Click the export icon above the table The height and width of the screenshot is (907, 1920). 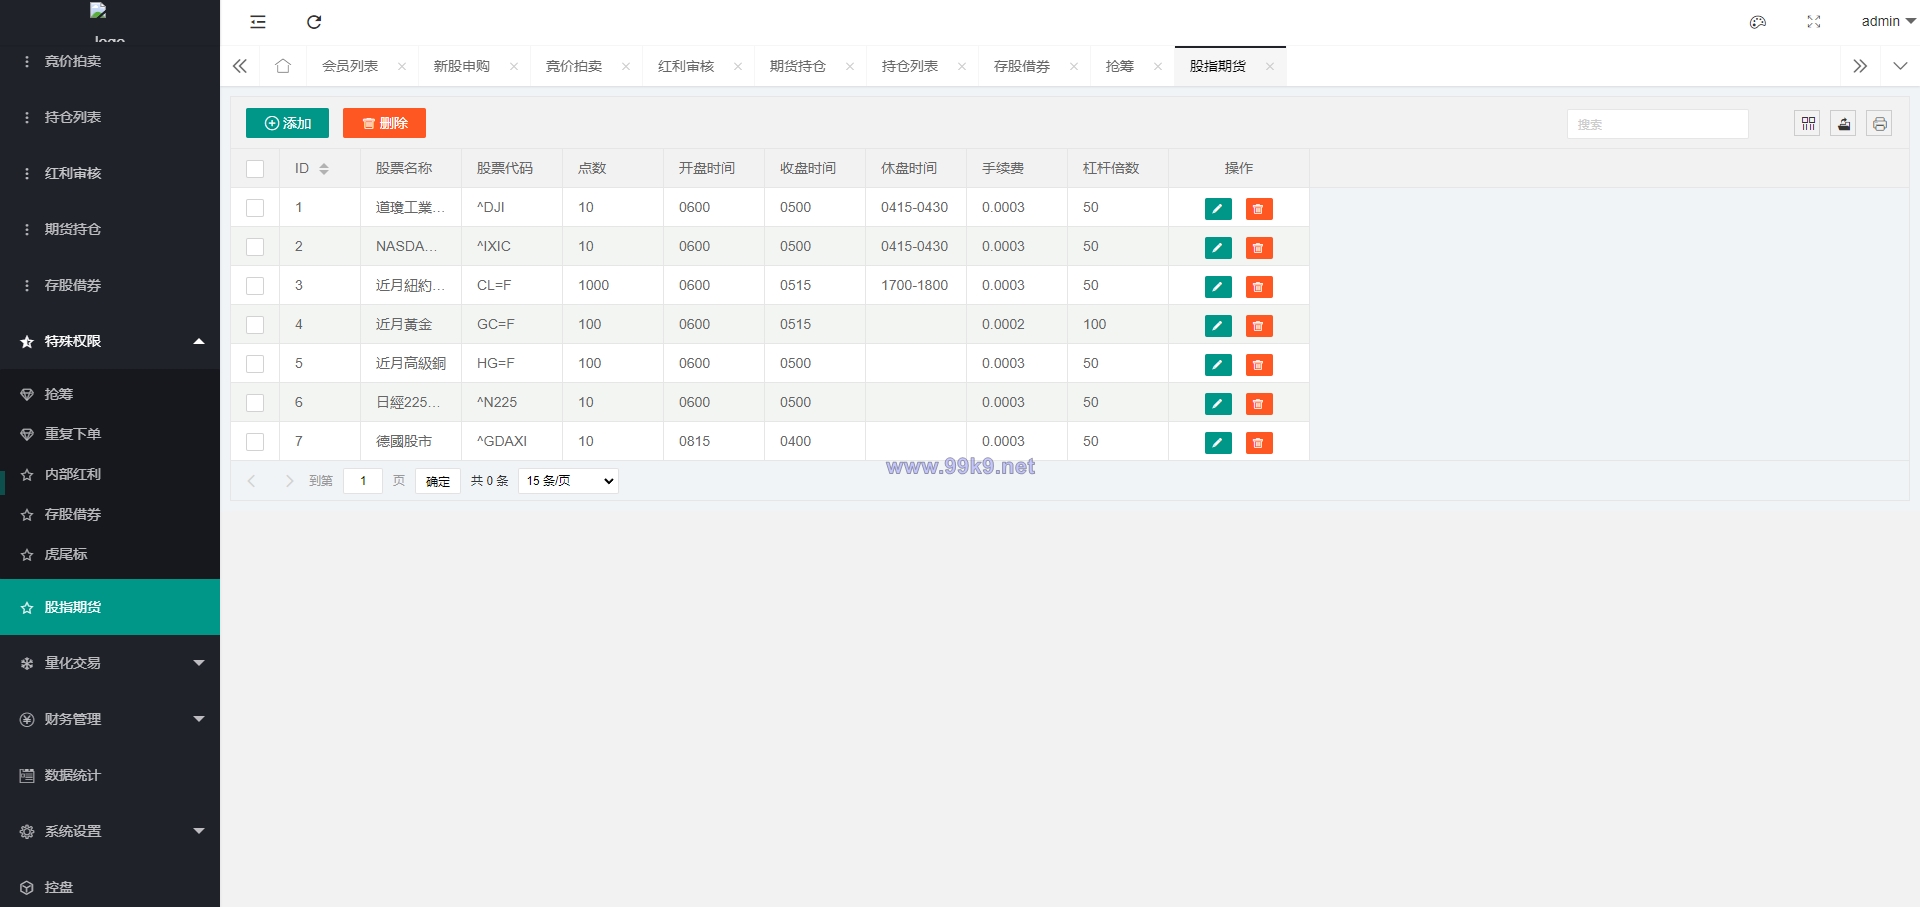pyautogui.click(x=1844, y=124)
